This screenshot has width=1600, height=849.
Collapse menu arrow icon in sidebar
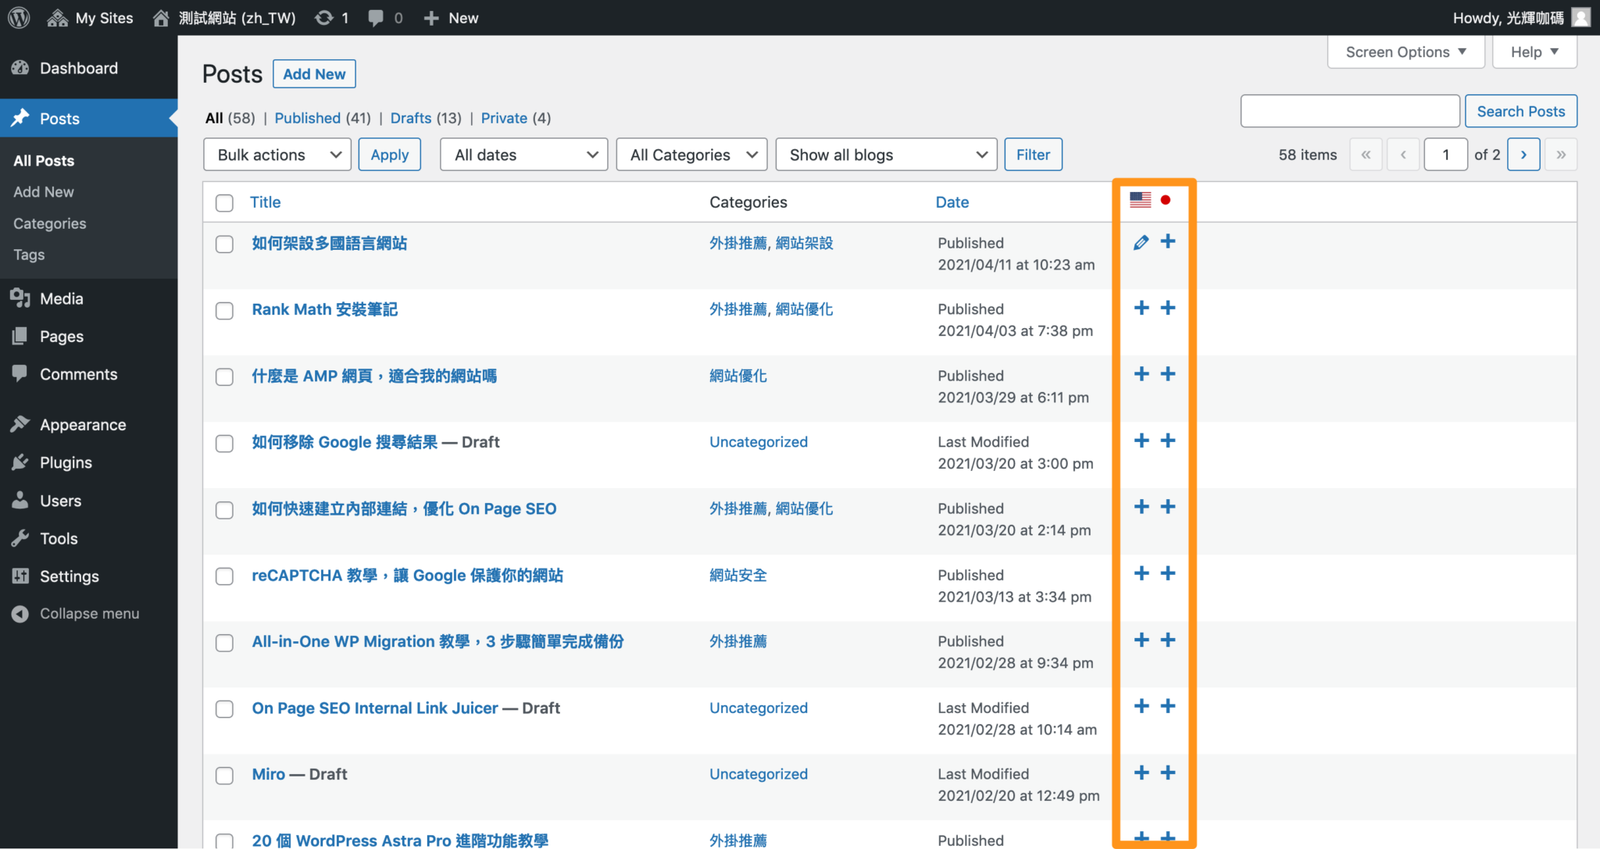point(20,614)
